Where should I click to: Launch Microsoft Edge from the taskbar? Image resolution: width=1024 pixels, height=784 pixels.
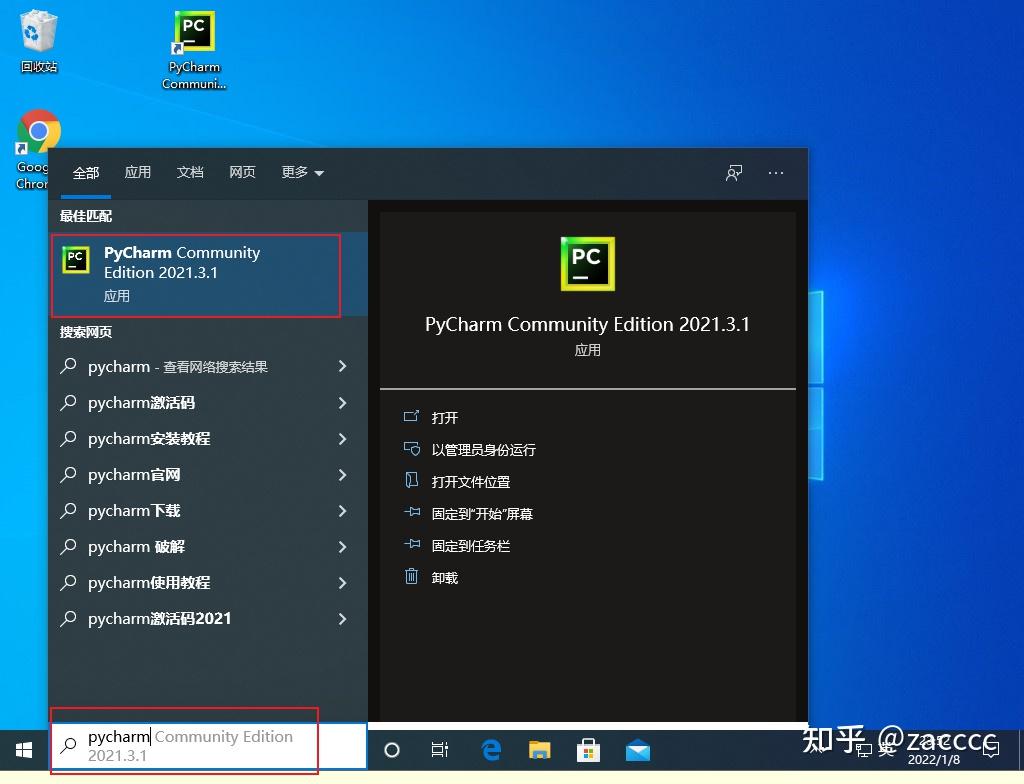(x=491, y=750)
